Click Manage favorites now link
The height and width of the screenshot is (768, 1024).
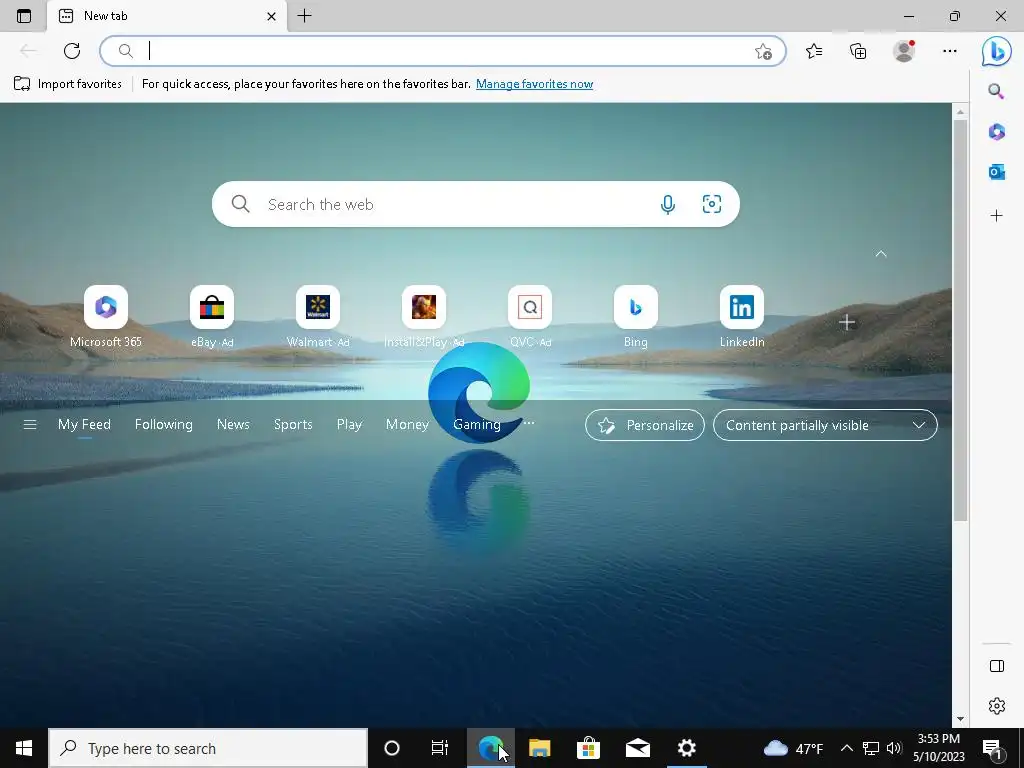tap(534, 84)
